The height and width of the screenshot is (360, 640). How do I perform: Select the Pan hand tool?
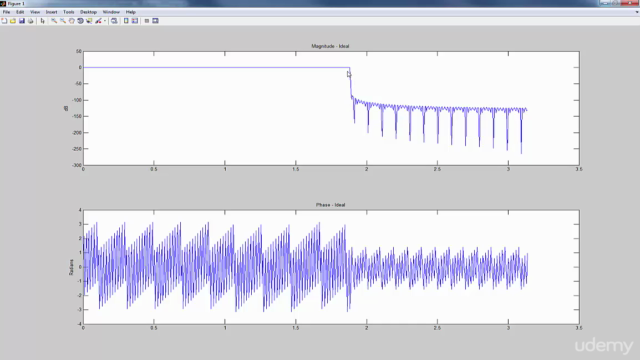71,21
